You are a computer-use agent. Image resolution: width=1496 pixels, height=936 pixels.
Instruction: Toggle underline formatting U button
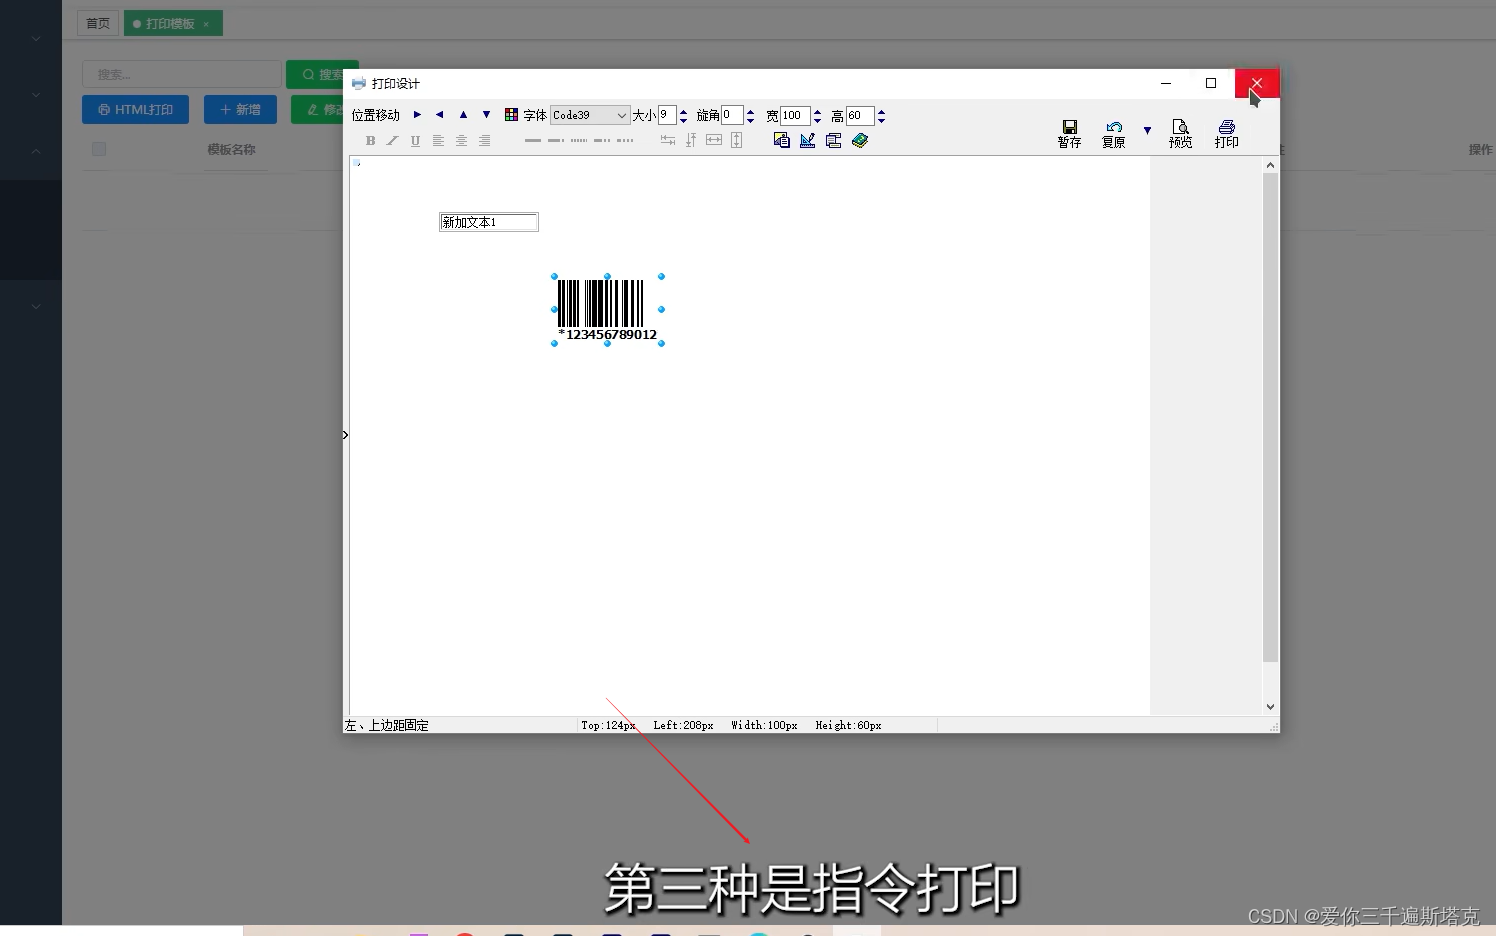pyautogui.click(x=415, y=141)
